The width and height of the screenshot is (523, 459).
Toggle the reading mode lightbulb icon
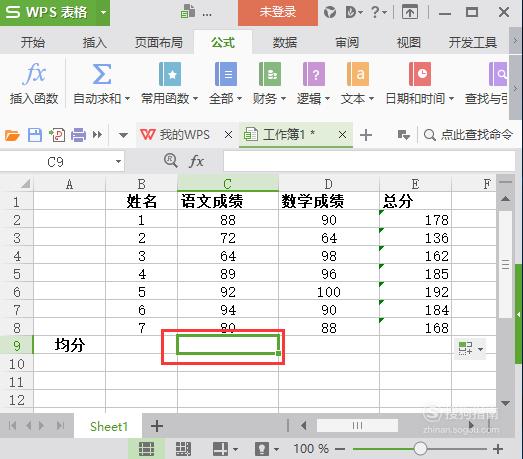[x=262, y=449]
